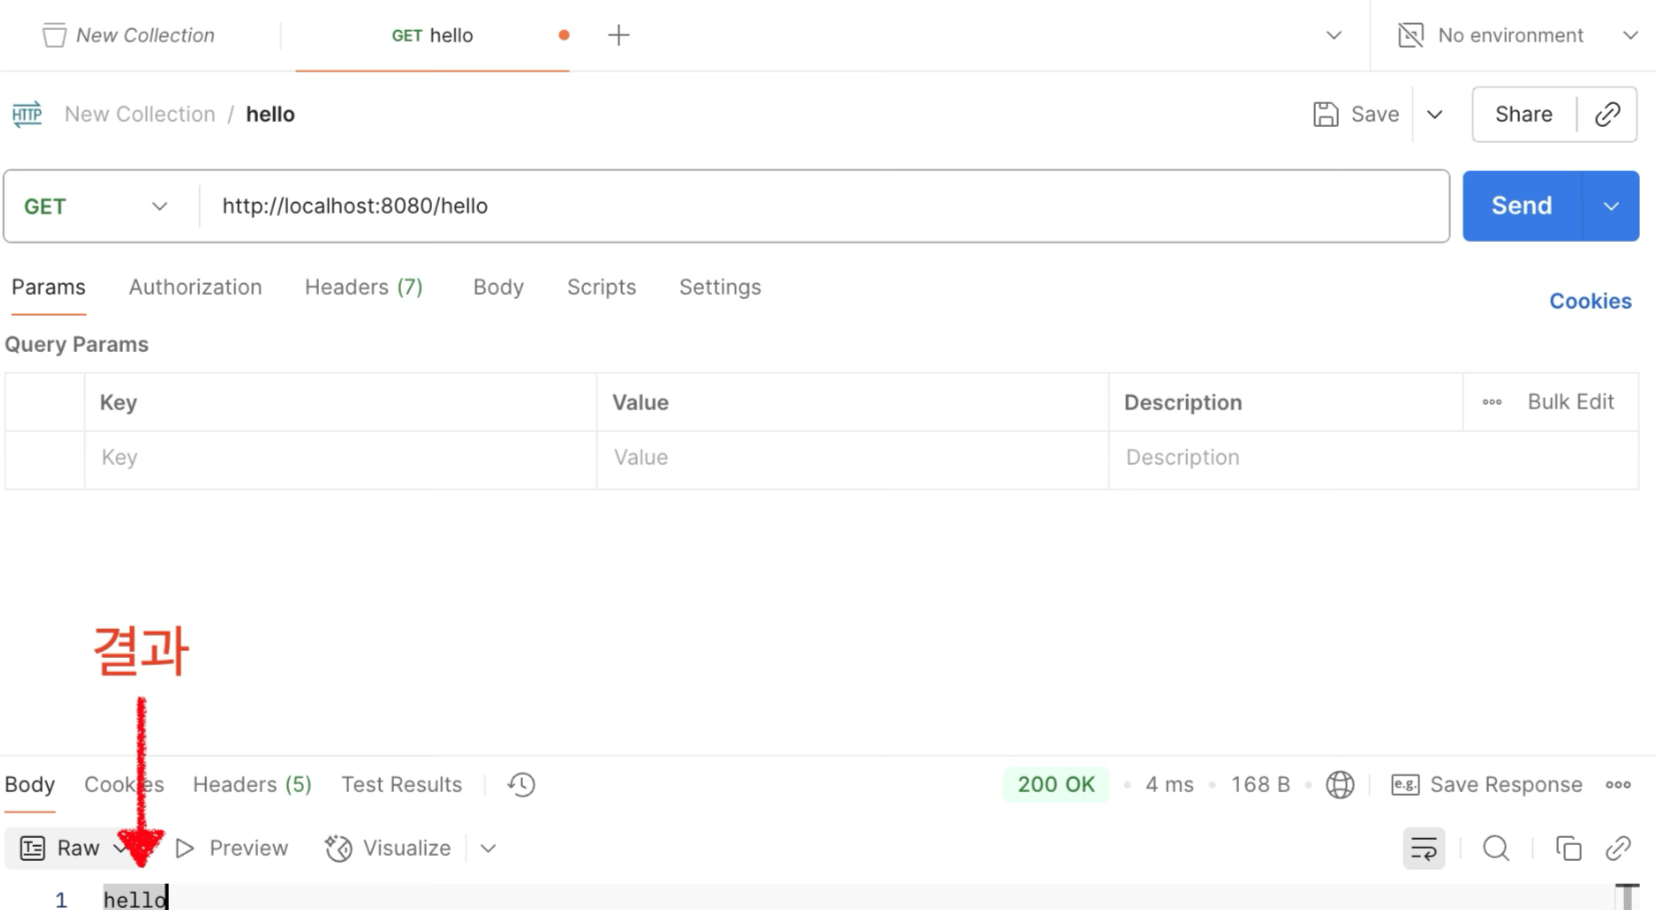Open the response Headers (5) tab

click(x=252, y=785)
